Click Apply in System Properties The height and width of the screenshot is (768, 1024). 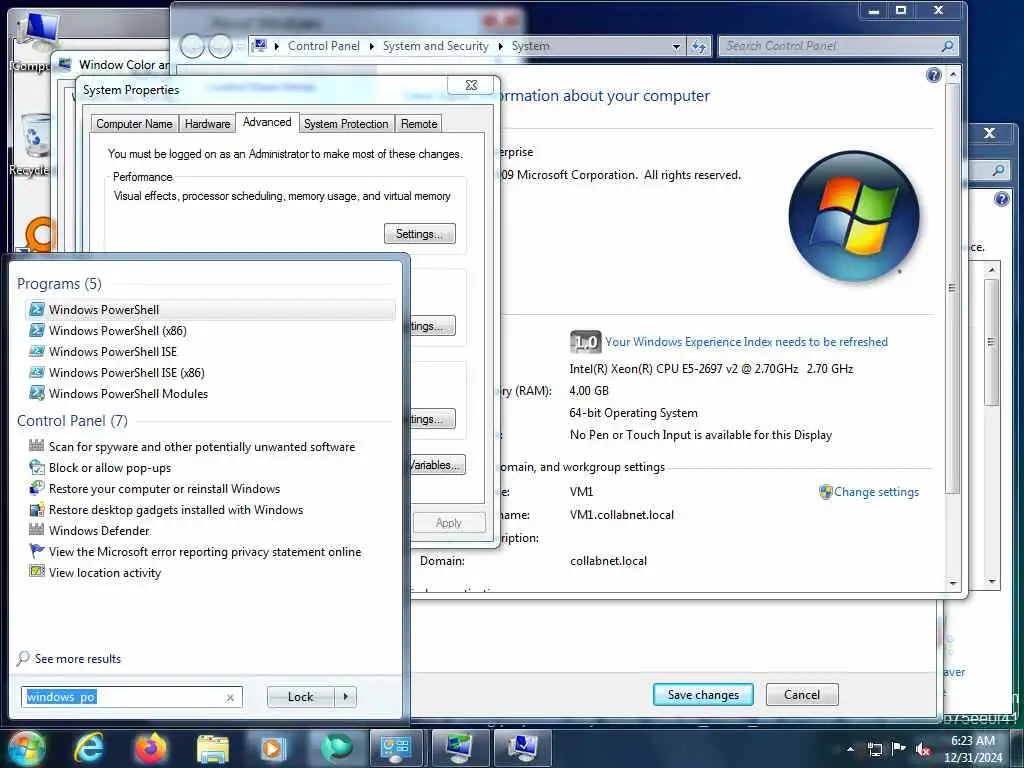click(x=449, y=523)
